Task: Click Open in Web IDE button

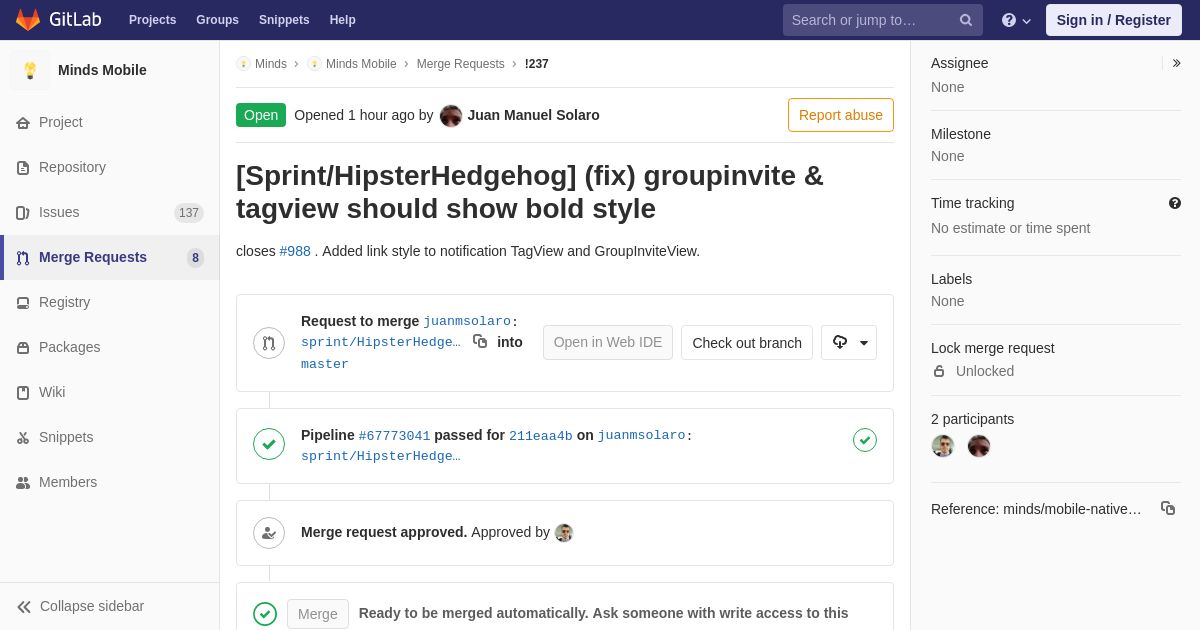Action: 608,343
